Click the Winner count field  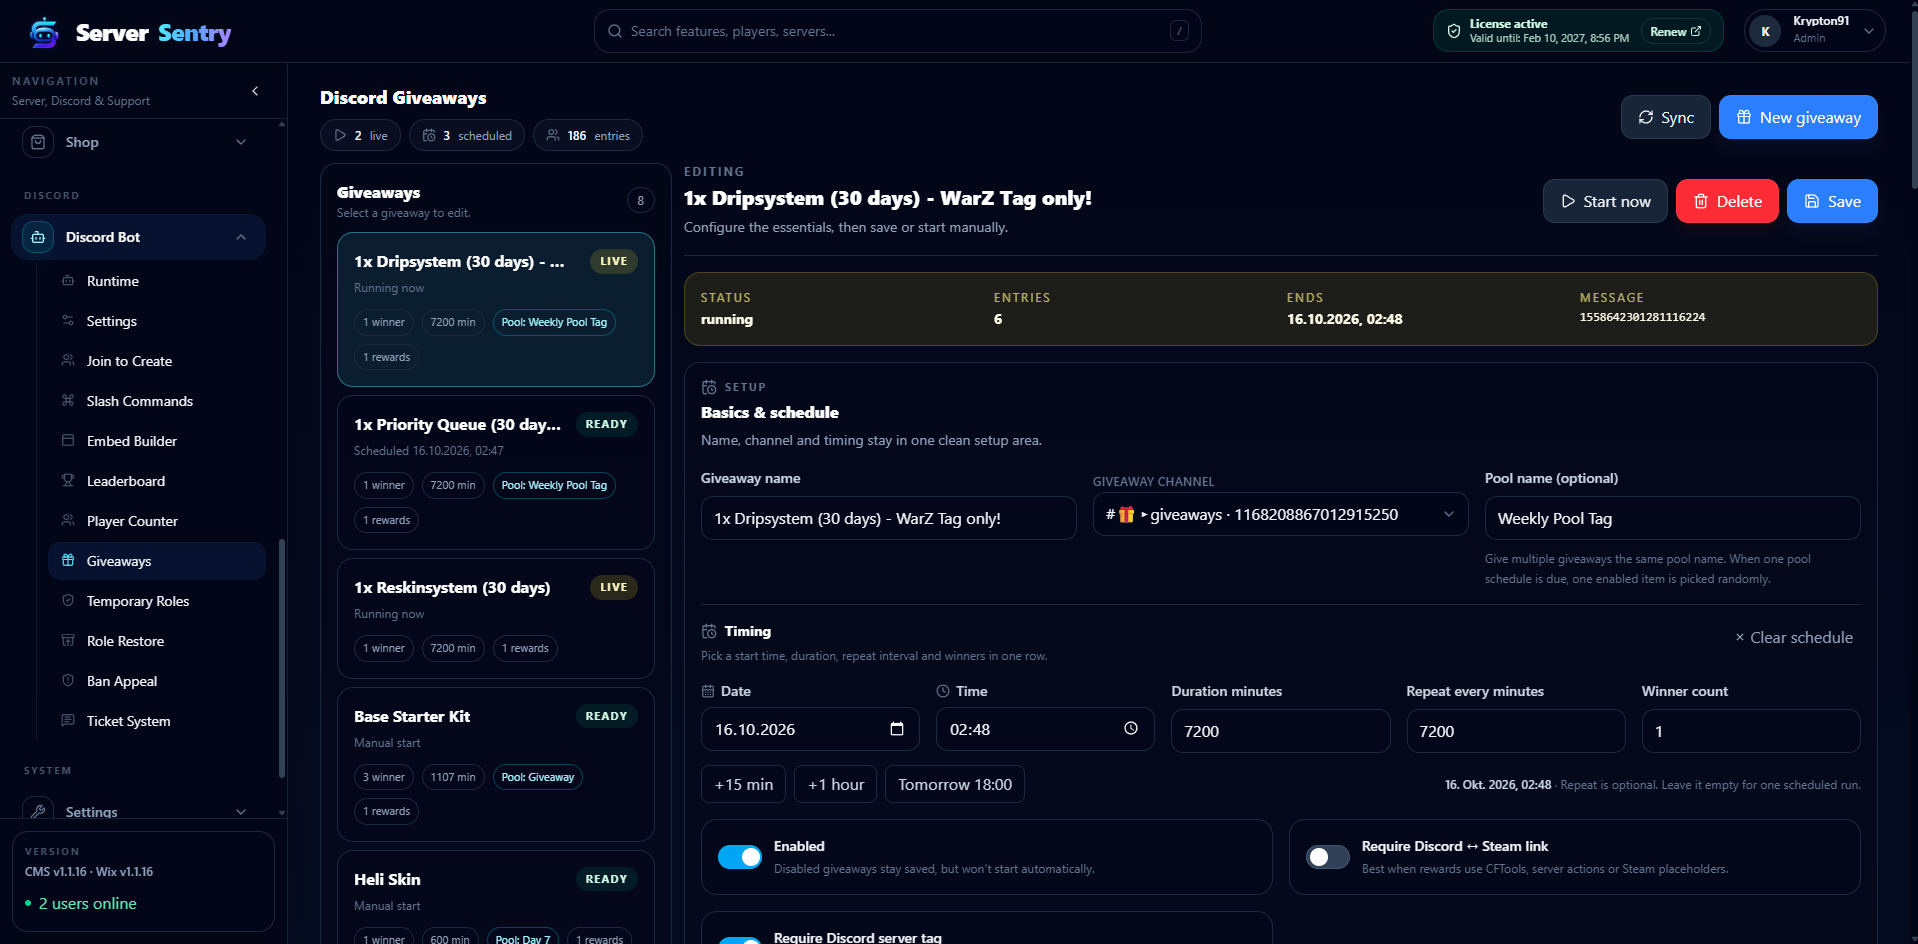tap(1751, 731)
